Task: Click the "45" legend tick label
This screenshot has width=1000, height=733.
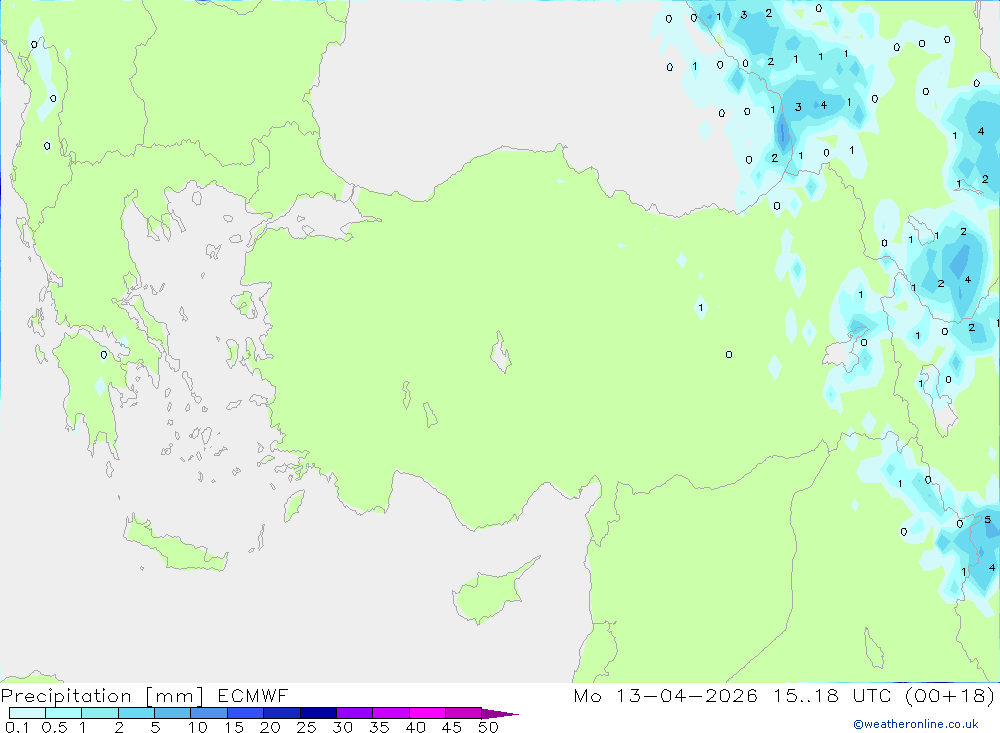Action: [452, 727]
